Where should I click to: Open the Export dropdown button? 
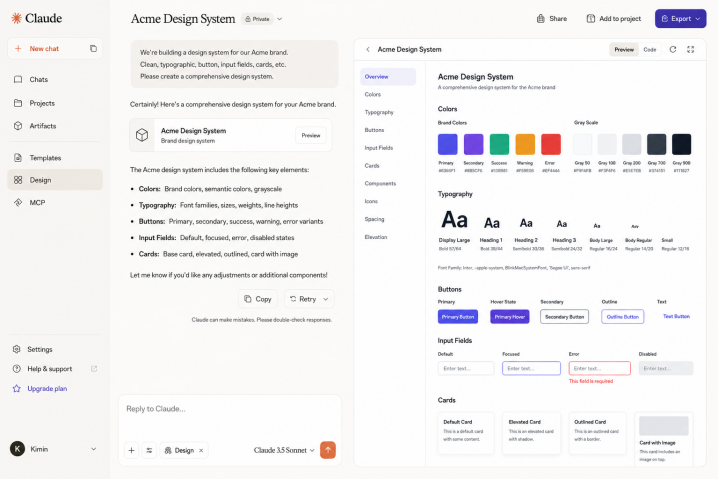coord(680,19)
